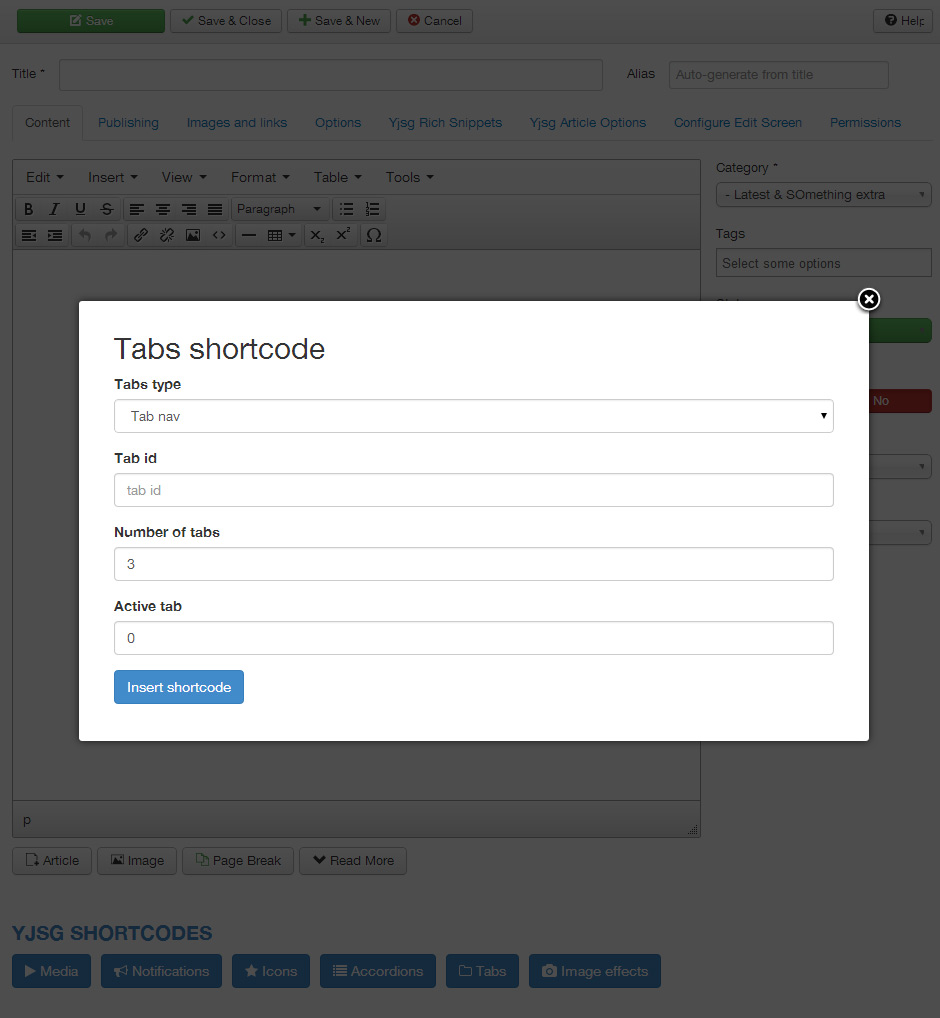Toggle bold formatting in editor toolbar
940x1018 pixels.
click(x=28, y=209)
